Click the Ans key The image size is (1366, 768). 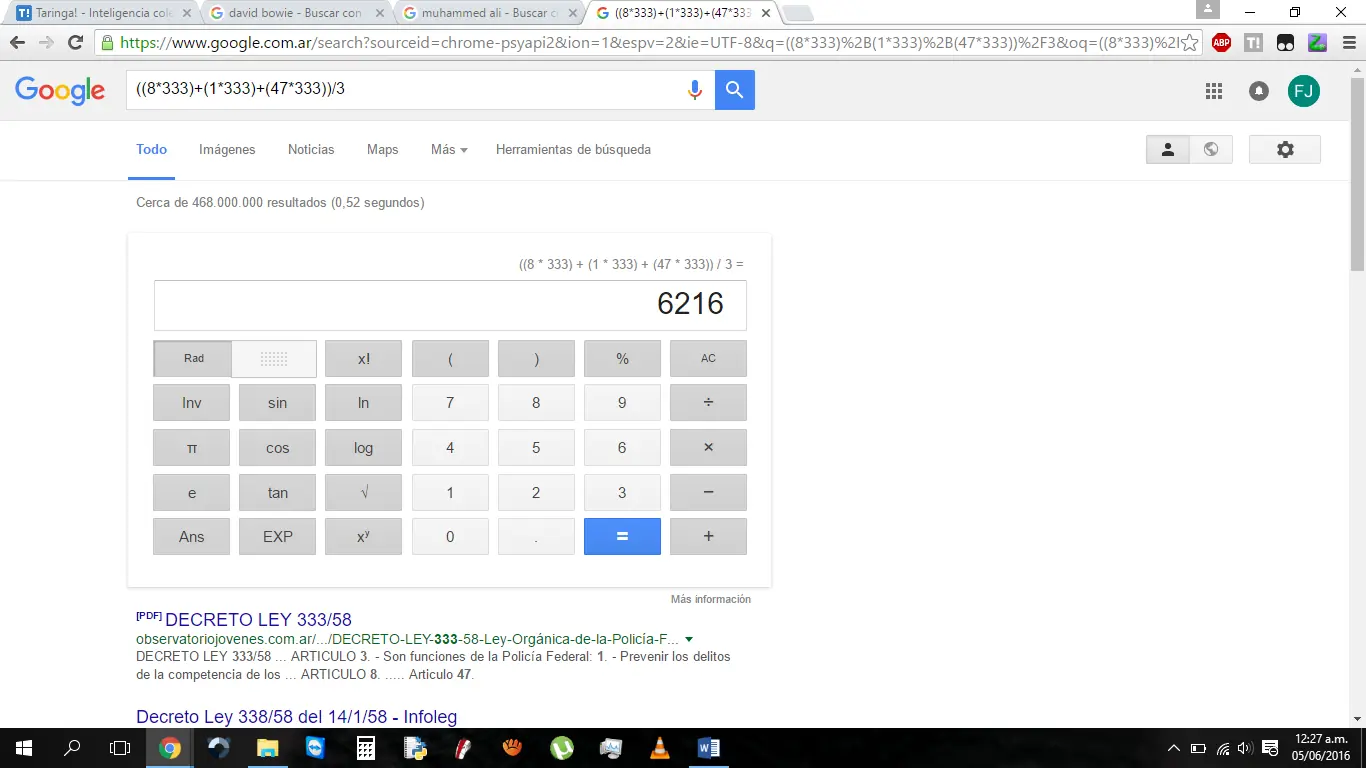191,537
